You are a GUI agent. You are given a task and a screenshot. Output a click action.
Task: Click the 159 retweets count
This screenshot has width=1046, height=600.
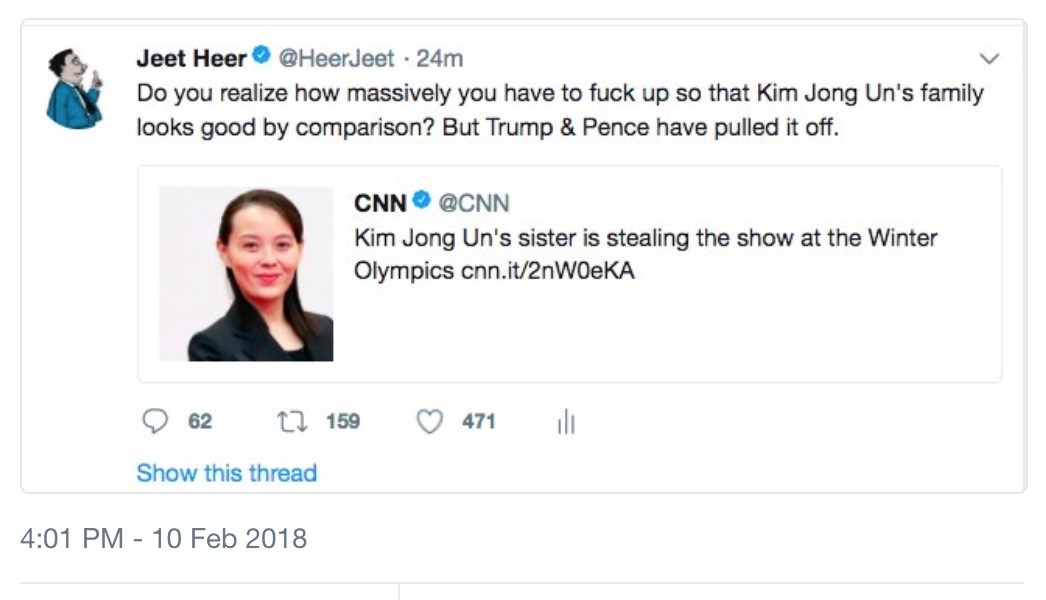[343, 421]
